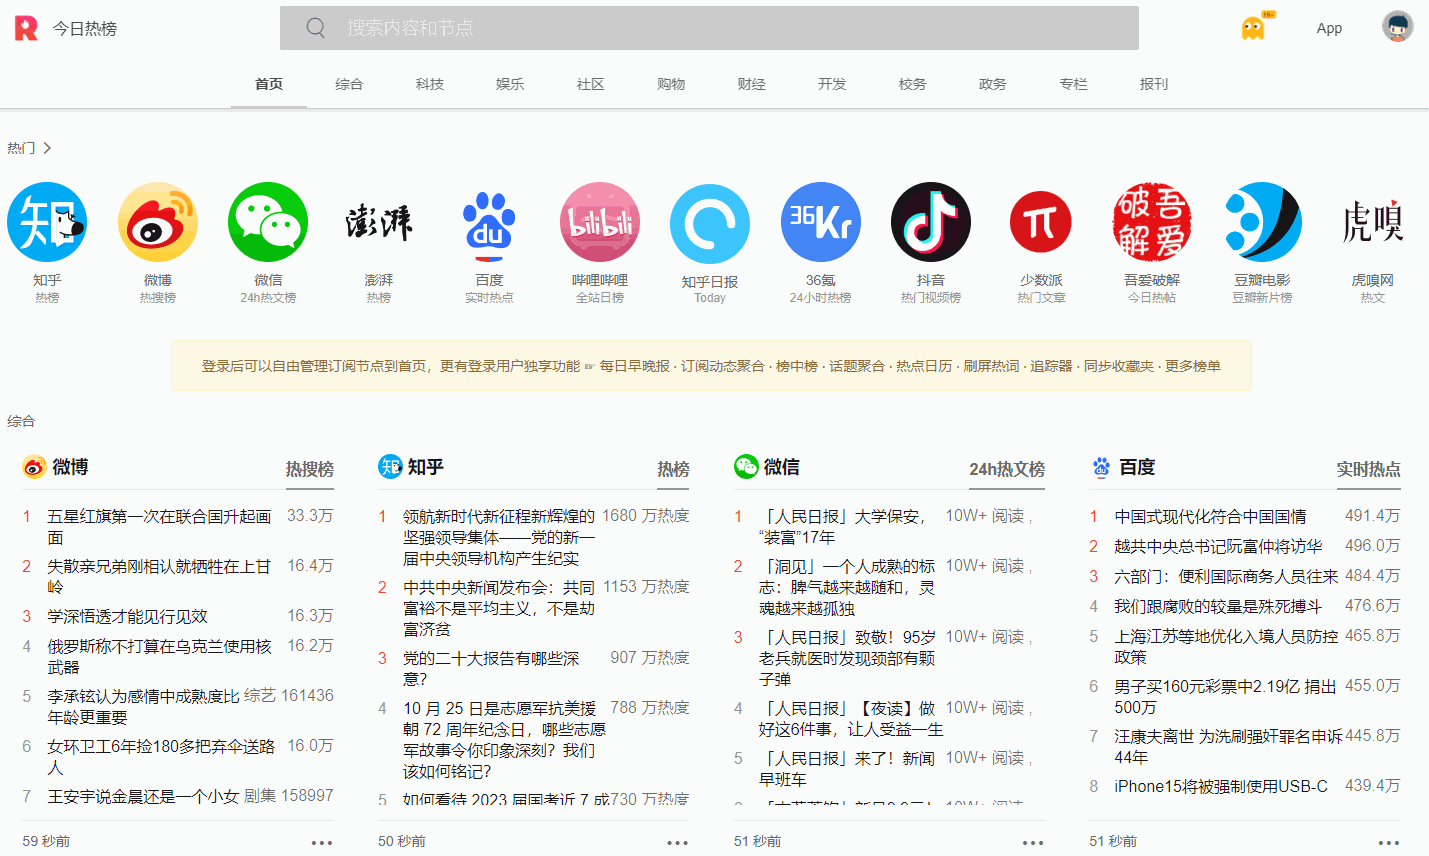Switch to the 专栏 tab
1429x856 pixels.
(x=1074, y=84)
